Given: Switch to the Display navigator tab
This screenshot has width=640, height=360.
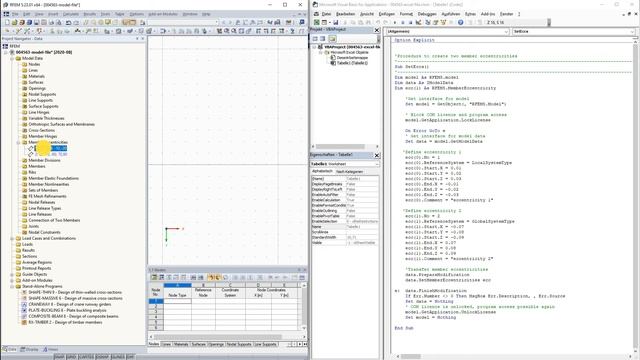Looking at the screenshot, I should click(x=29, y=349).
